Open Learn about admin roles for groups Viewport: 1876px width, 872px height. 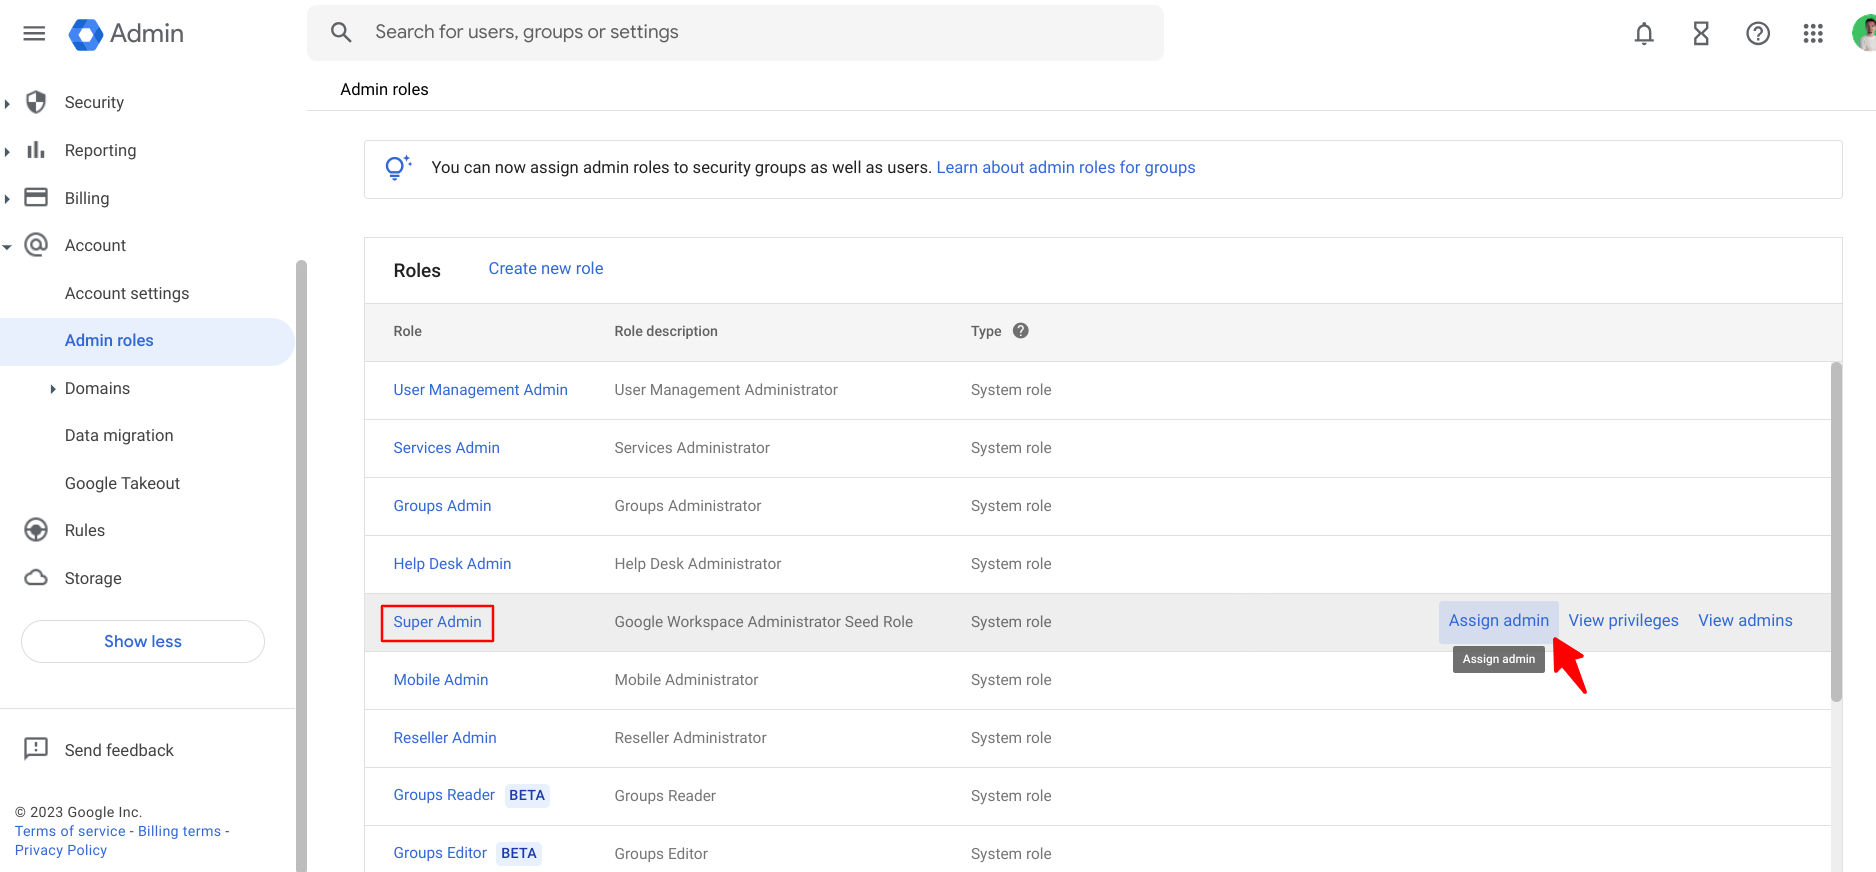[x=1066, y=167]
